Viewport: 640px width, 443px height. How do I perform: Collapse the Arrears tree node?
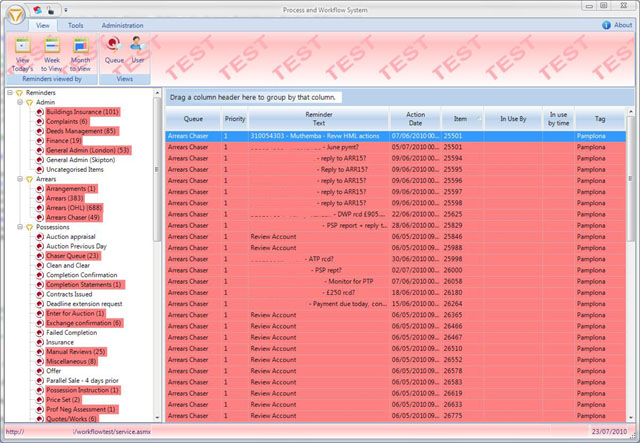pyautogui.click(x=20, y=179)
